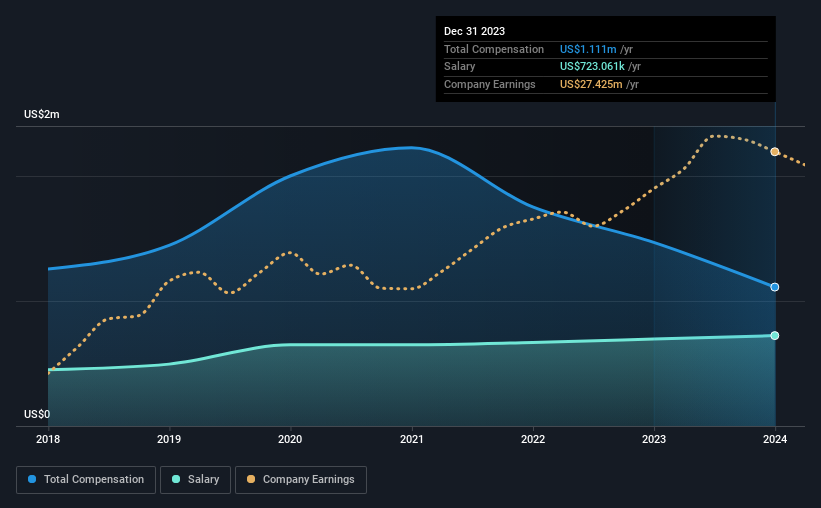Viewport: 821px width, 508px height.
Task: Click the Company Earnings label in tooltip
Action: coord(490,84)
